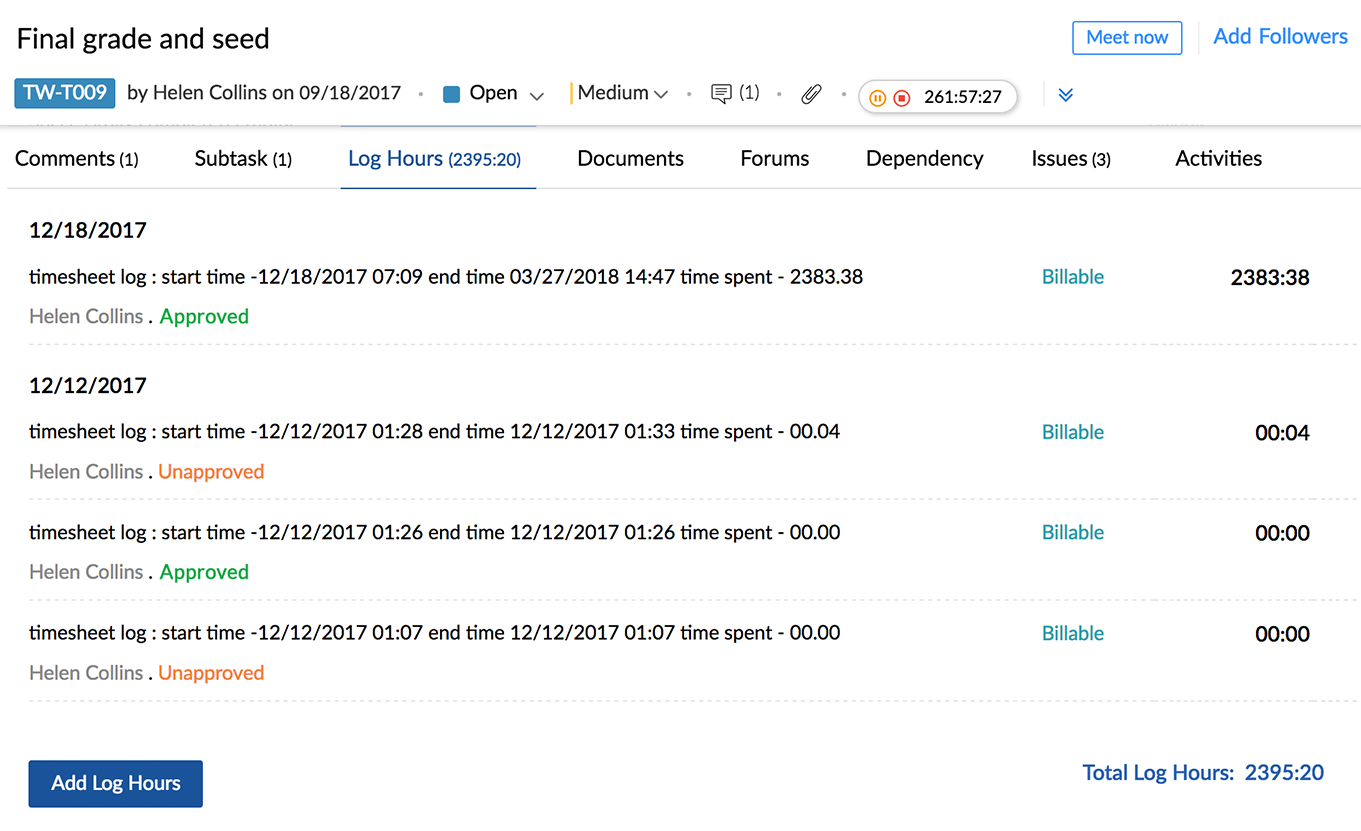Stop the task timer
This screenshot has width=1361, height=831.
coord(902,97)
